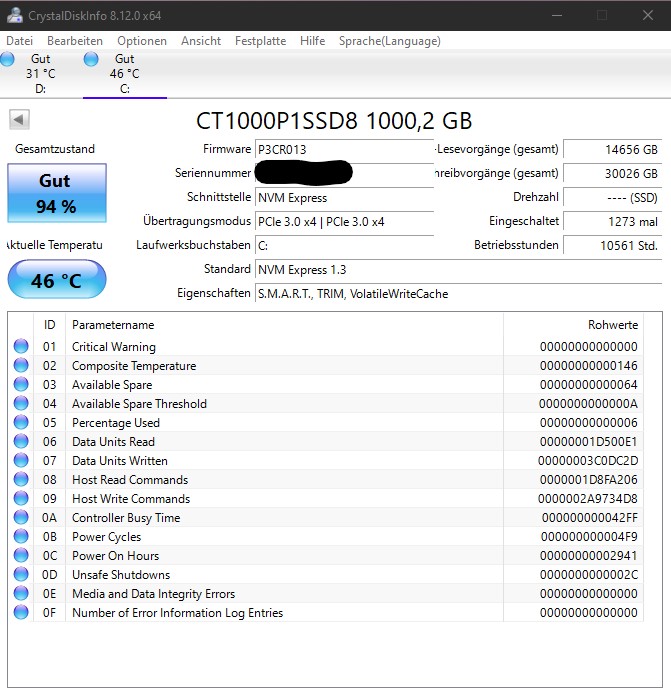Click the Schnittstelle field NVM Express
671x696 pixels.
point(344,198)
